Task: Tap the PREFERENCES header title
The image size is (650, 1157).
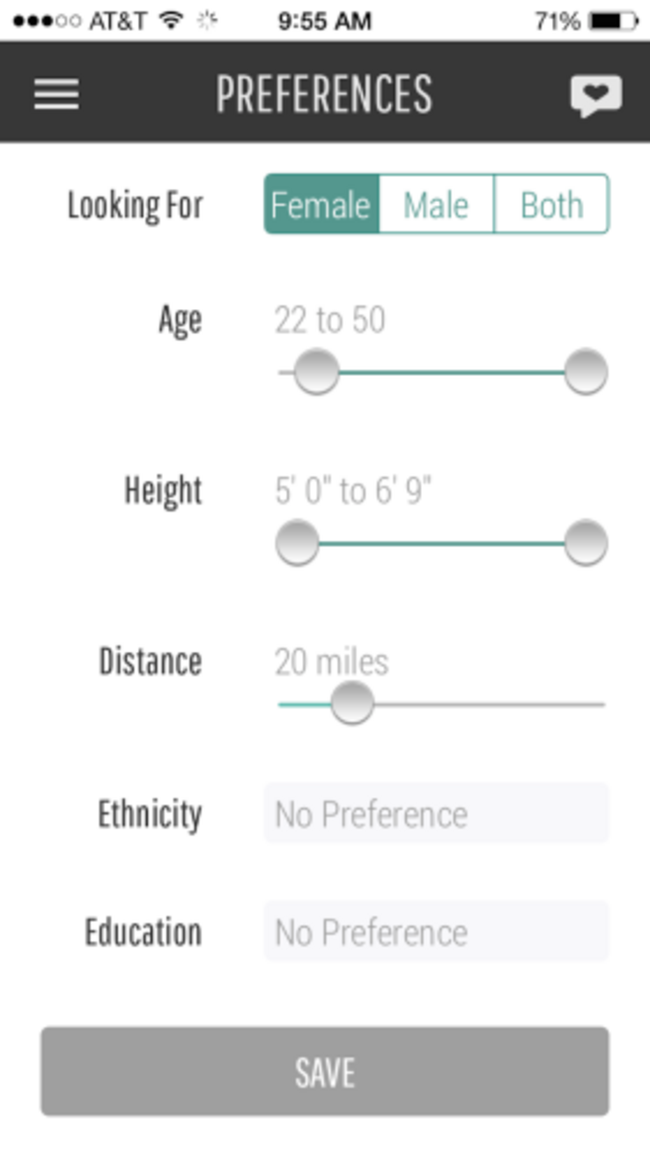Action: (x=325, y=94)
